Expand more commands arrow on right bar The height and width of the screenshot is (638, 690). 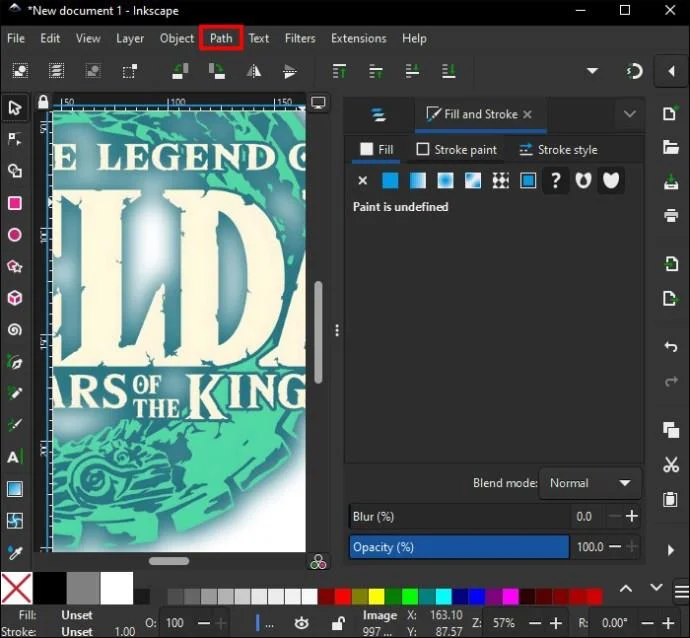coord(671,550)
